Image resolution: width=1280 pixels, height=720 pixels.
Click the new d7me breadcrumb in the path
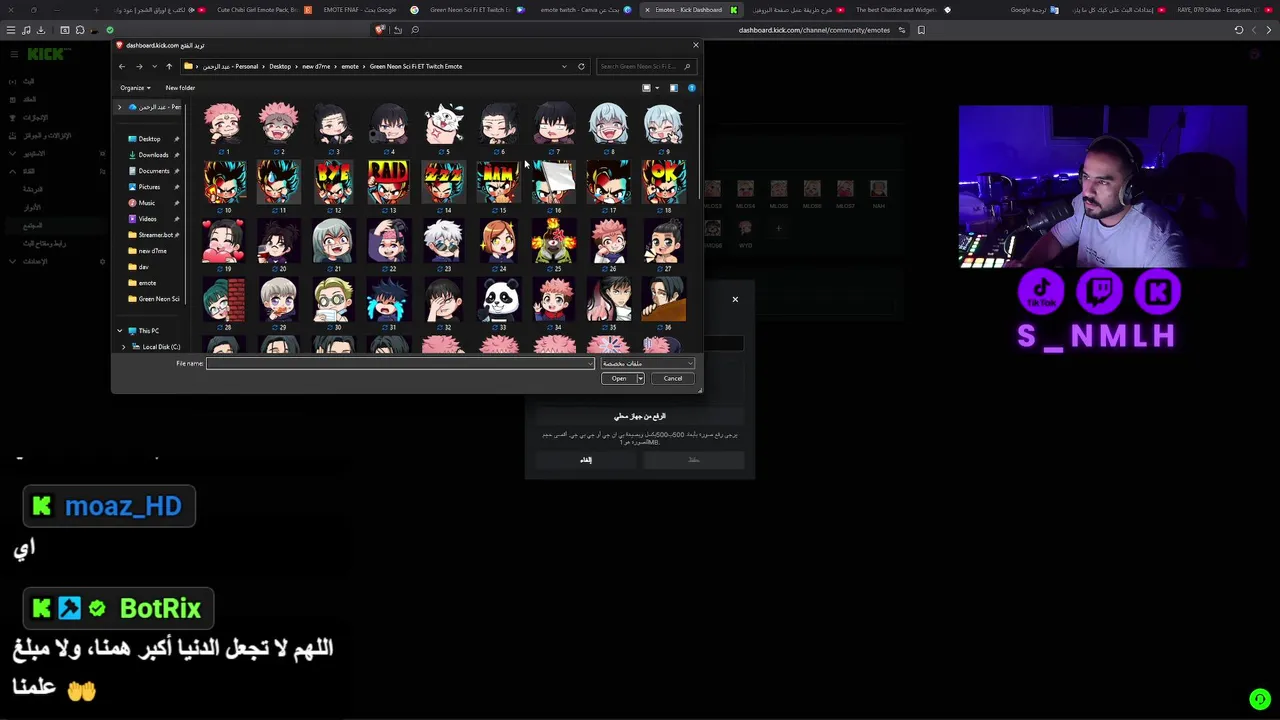[316, 66]
